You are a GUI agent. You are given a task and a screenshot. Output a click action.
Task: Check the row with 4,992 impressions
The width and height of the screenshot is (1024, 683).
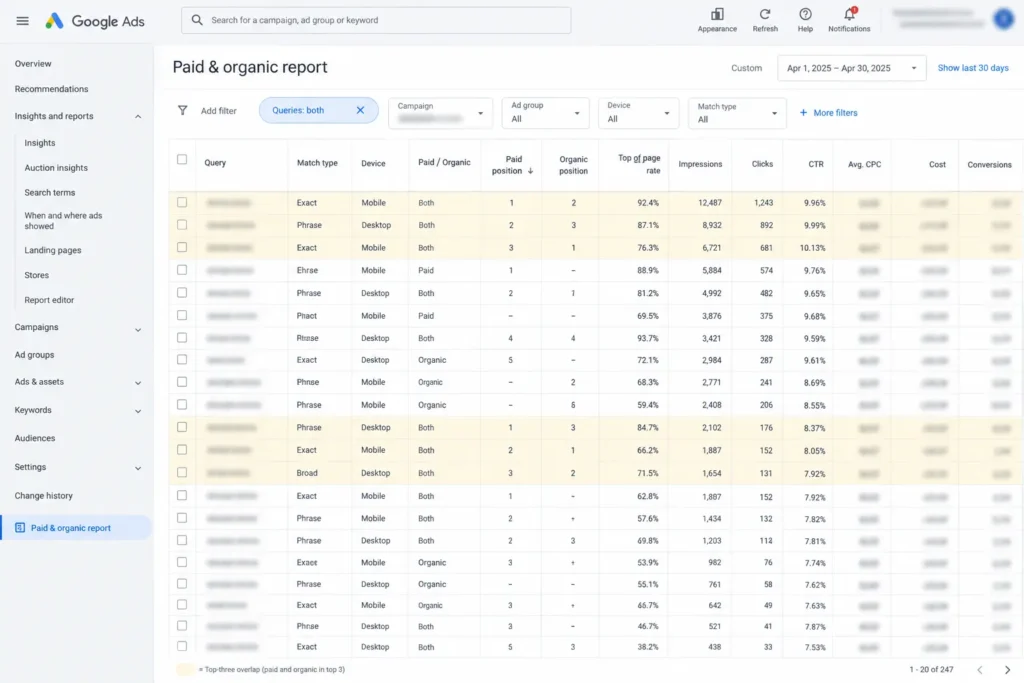[182, 293]
